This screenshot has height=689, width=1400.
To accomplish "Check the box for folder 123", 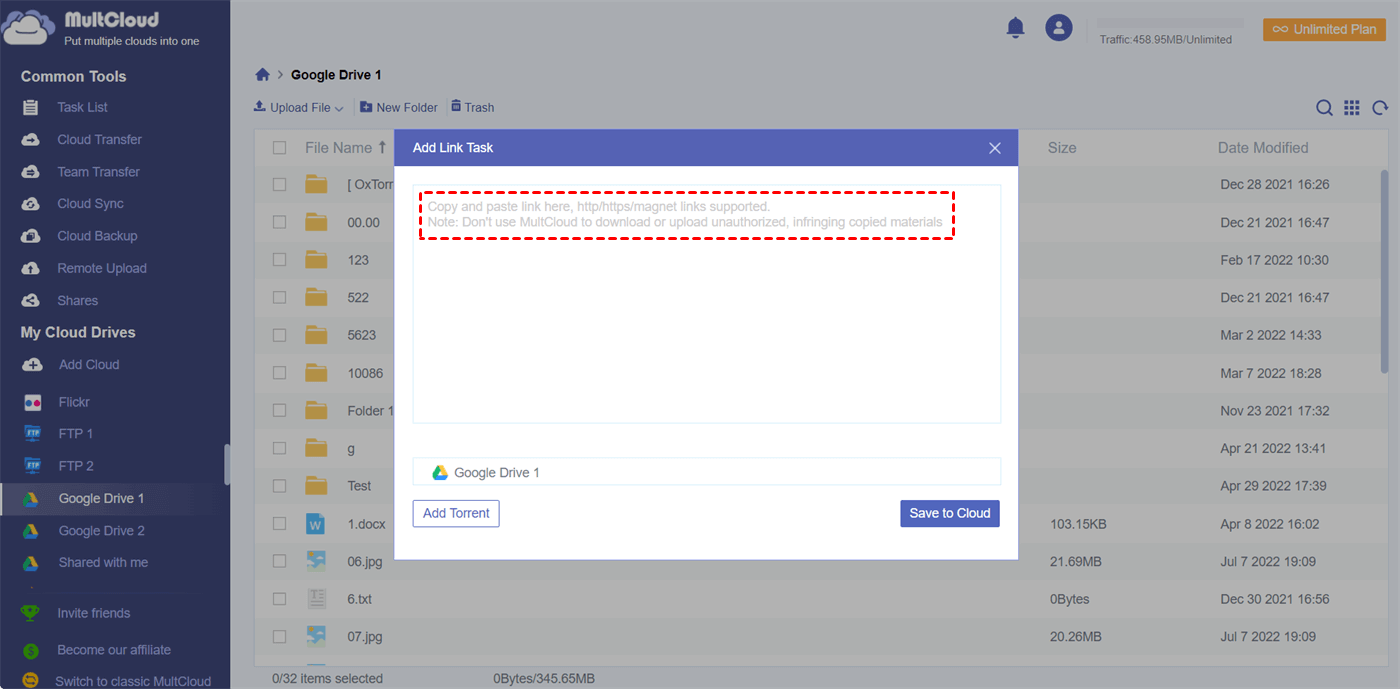I will coord(280,260).
